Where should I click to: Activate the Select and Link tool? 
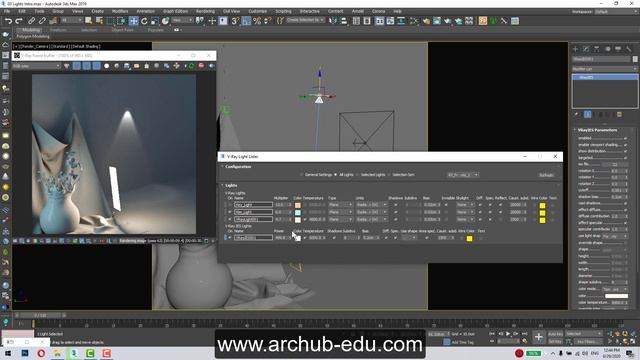pos(31,21)
